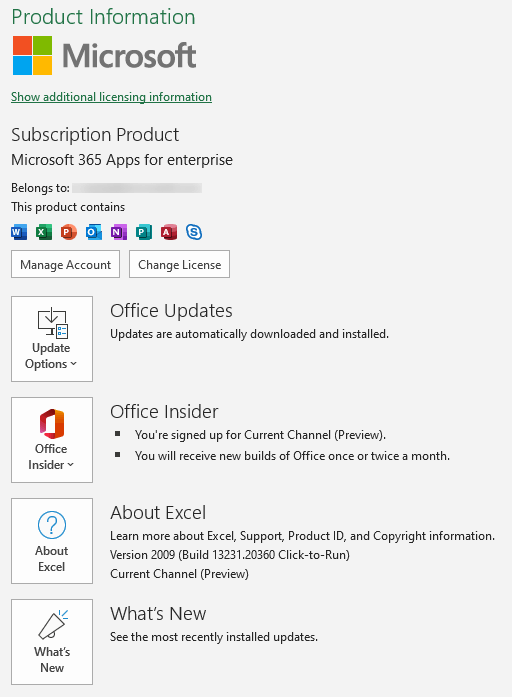The image size is (512, 697).
Task: Open the What's New button
Action: point(52,642)
